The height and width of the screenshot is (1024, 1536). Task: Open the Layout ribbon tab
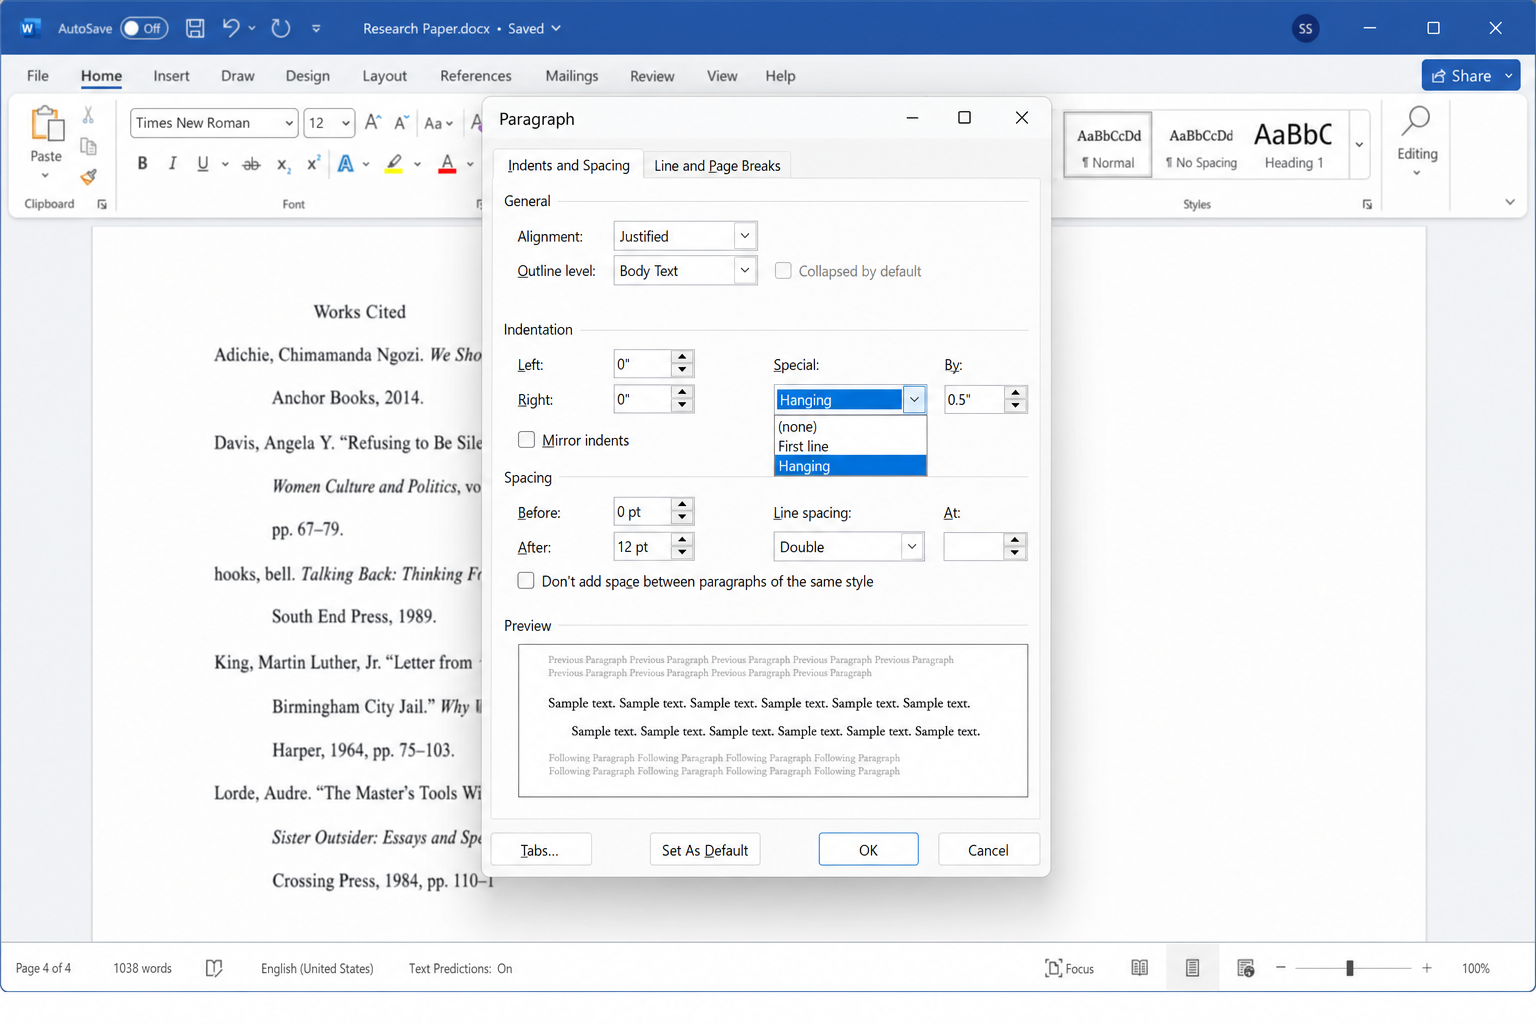384,76
